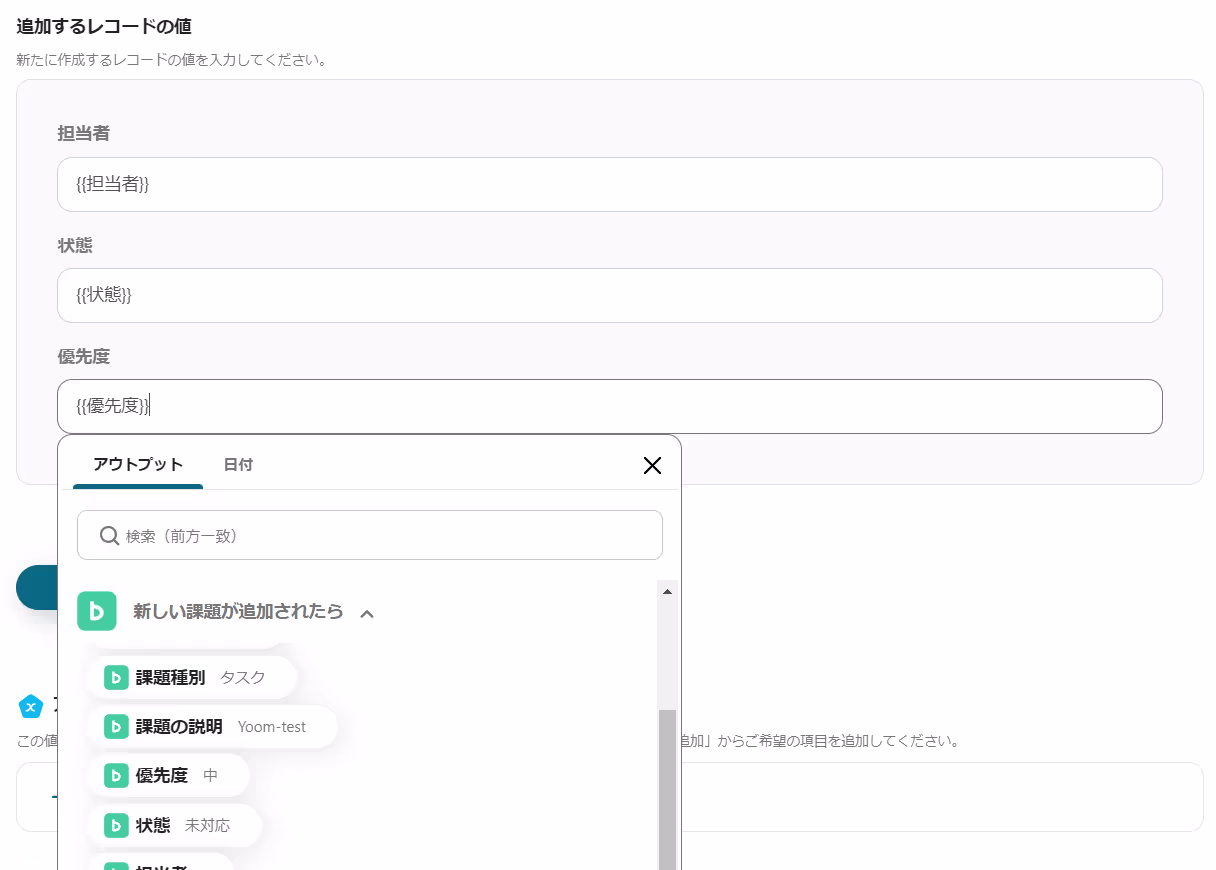The width and height of the screenshot is (1216, 870).
Task: Focus the 担当者 input field
Action: (610, 184)
